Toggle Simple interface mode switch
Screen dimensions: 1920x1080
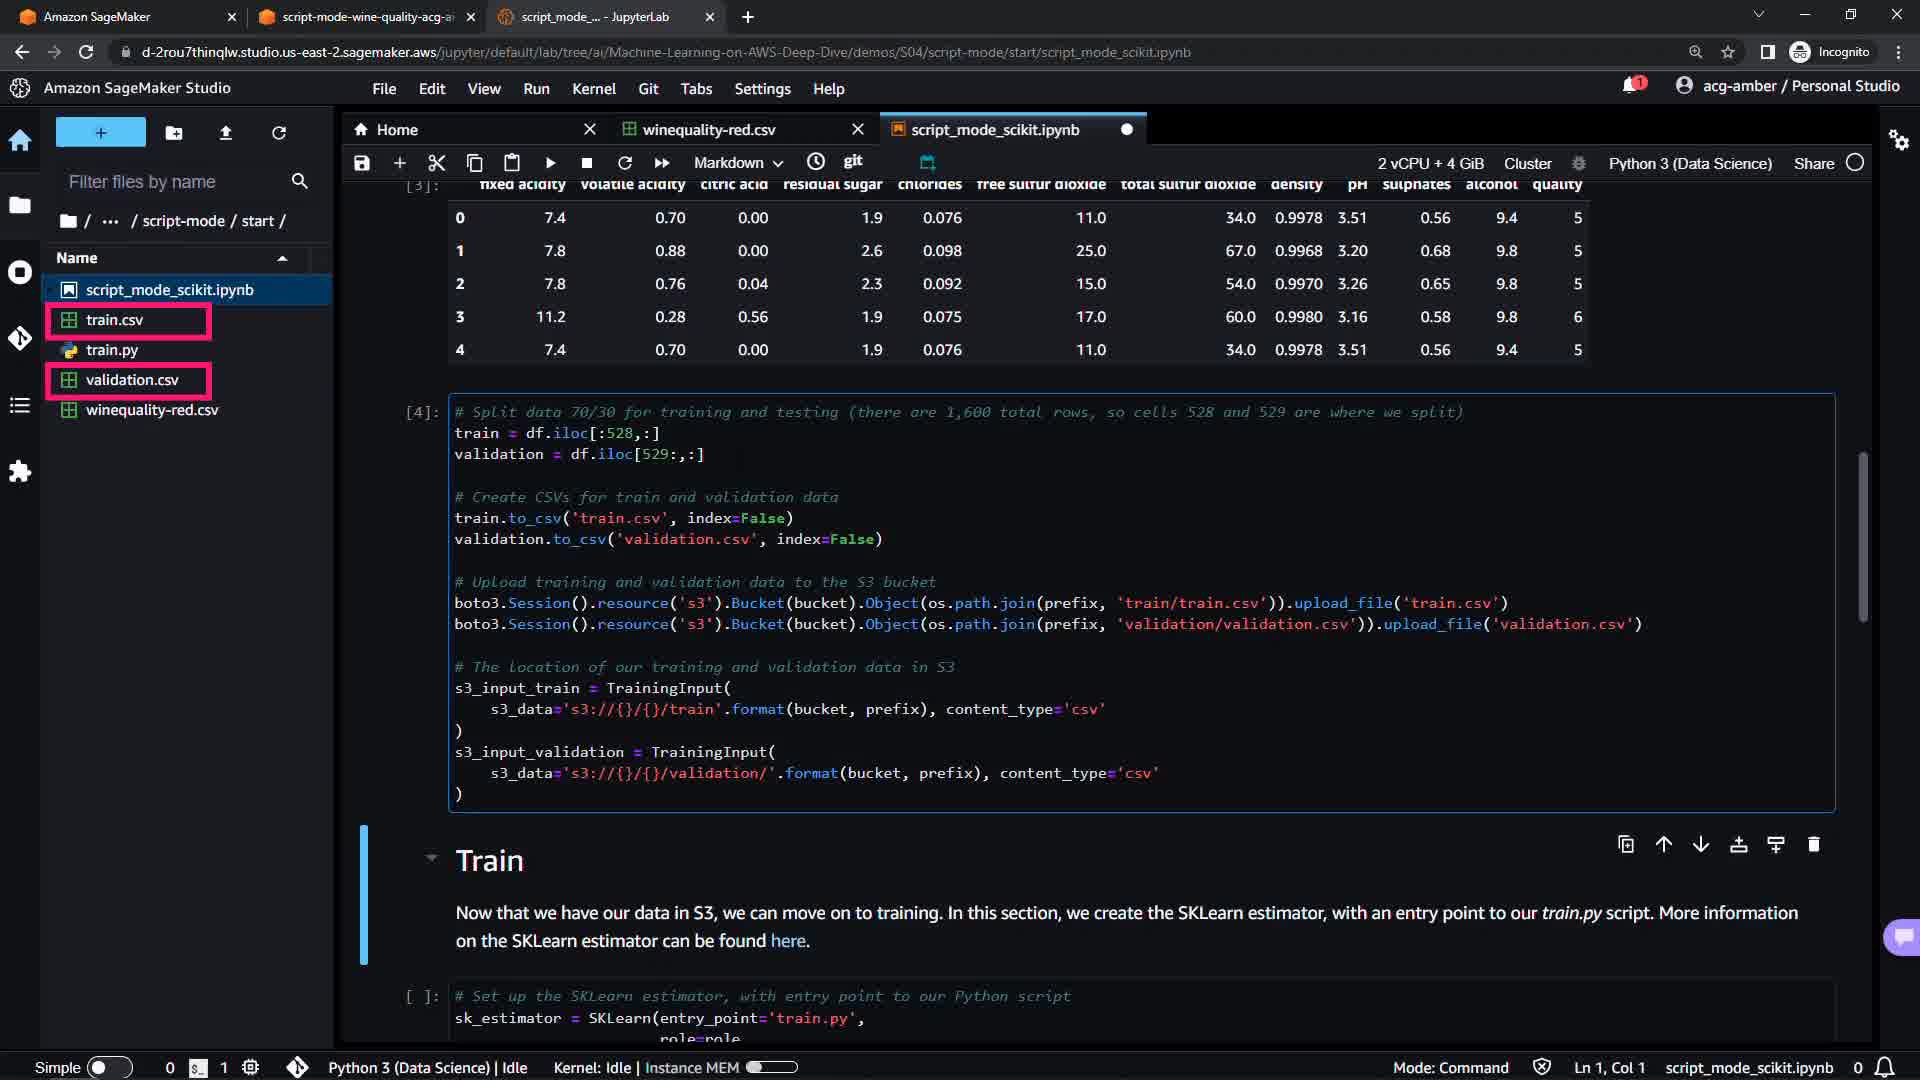click(x=109, y=1067)
